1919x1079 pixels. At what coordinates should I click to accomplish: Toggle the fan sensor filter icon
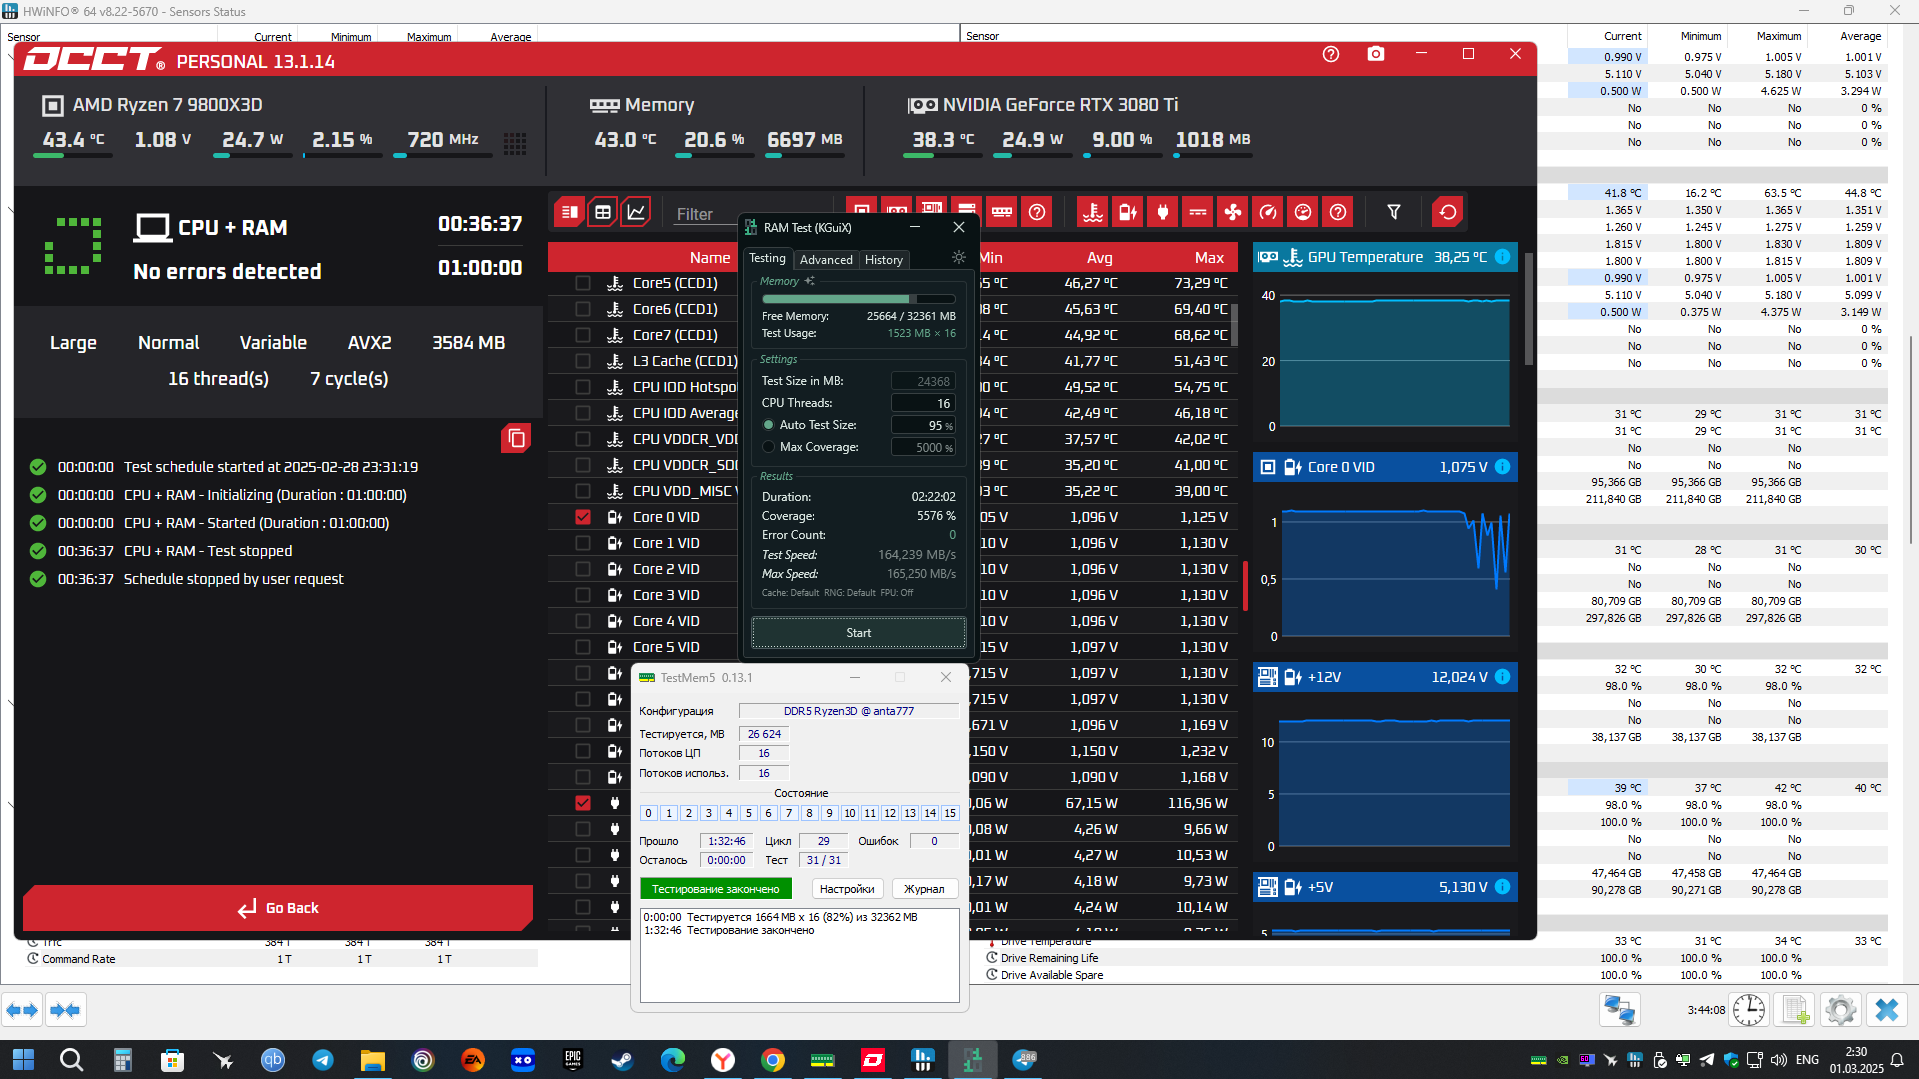(x=1233, y=212)
